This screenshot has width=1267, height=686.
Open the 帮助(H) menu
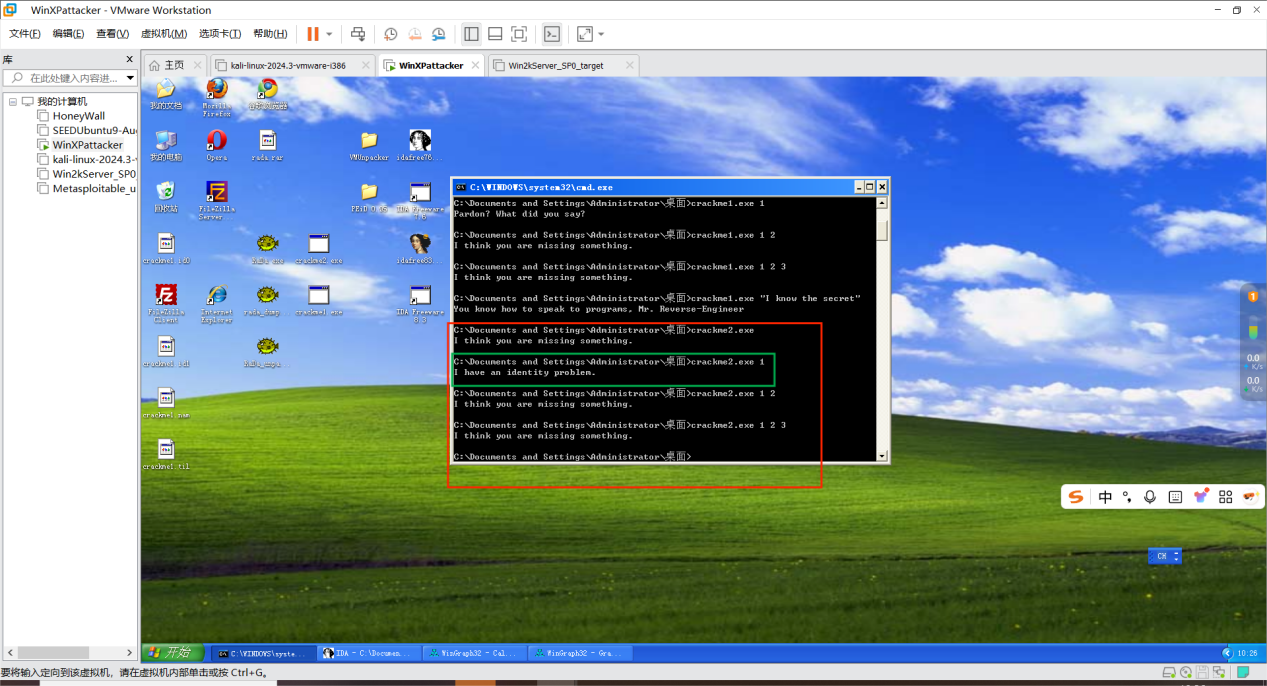click(x=271, y=34)
